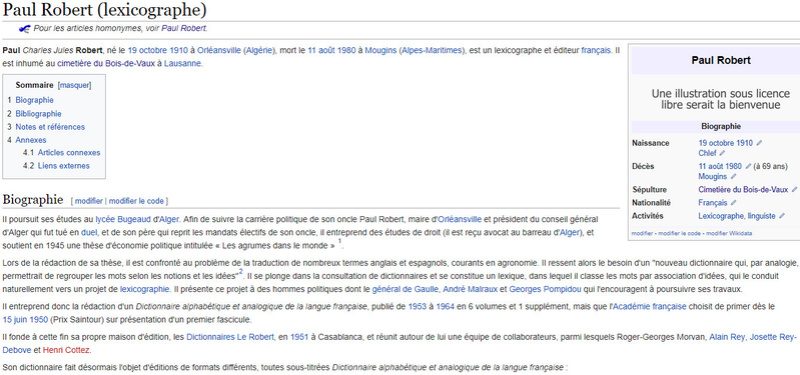The width and height of the screenshot is (800, 375).
Task: Open the Algérie link
Action: 260,51
